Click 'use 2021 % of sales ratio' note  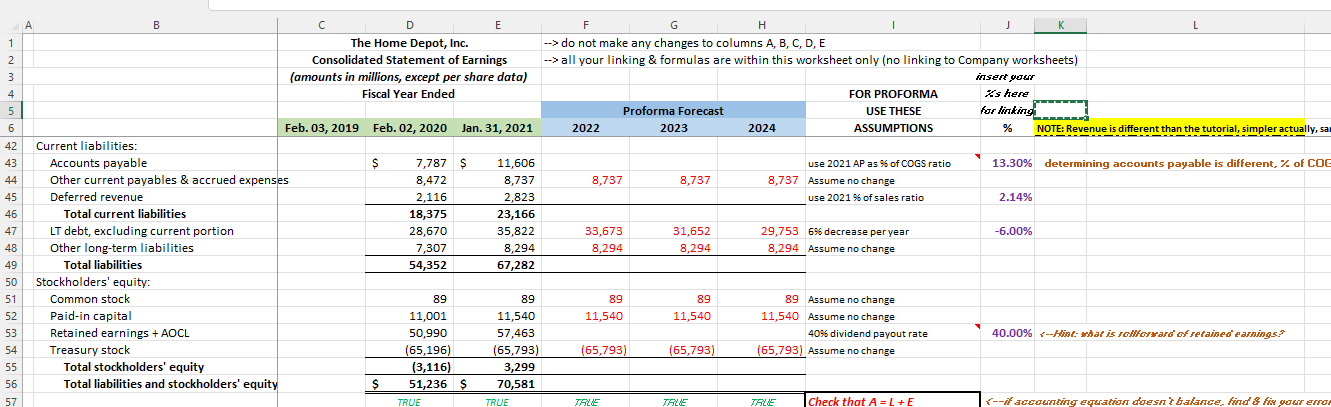pyautogui.click(x=866, y=197)
